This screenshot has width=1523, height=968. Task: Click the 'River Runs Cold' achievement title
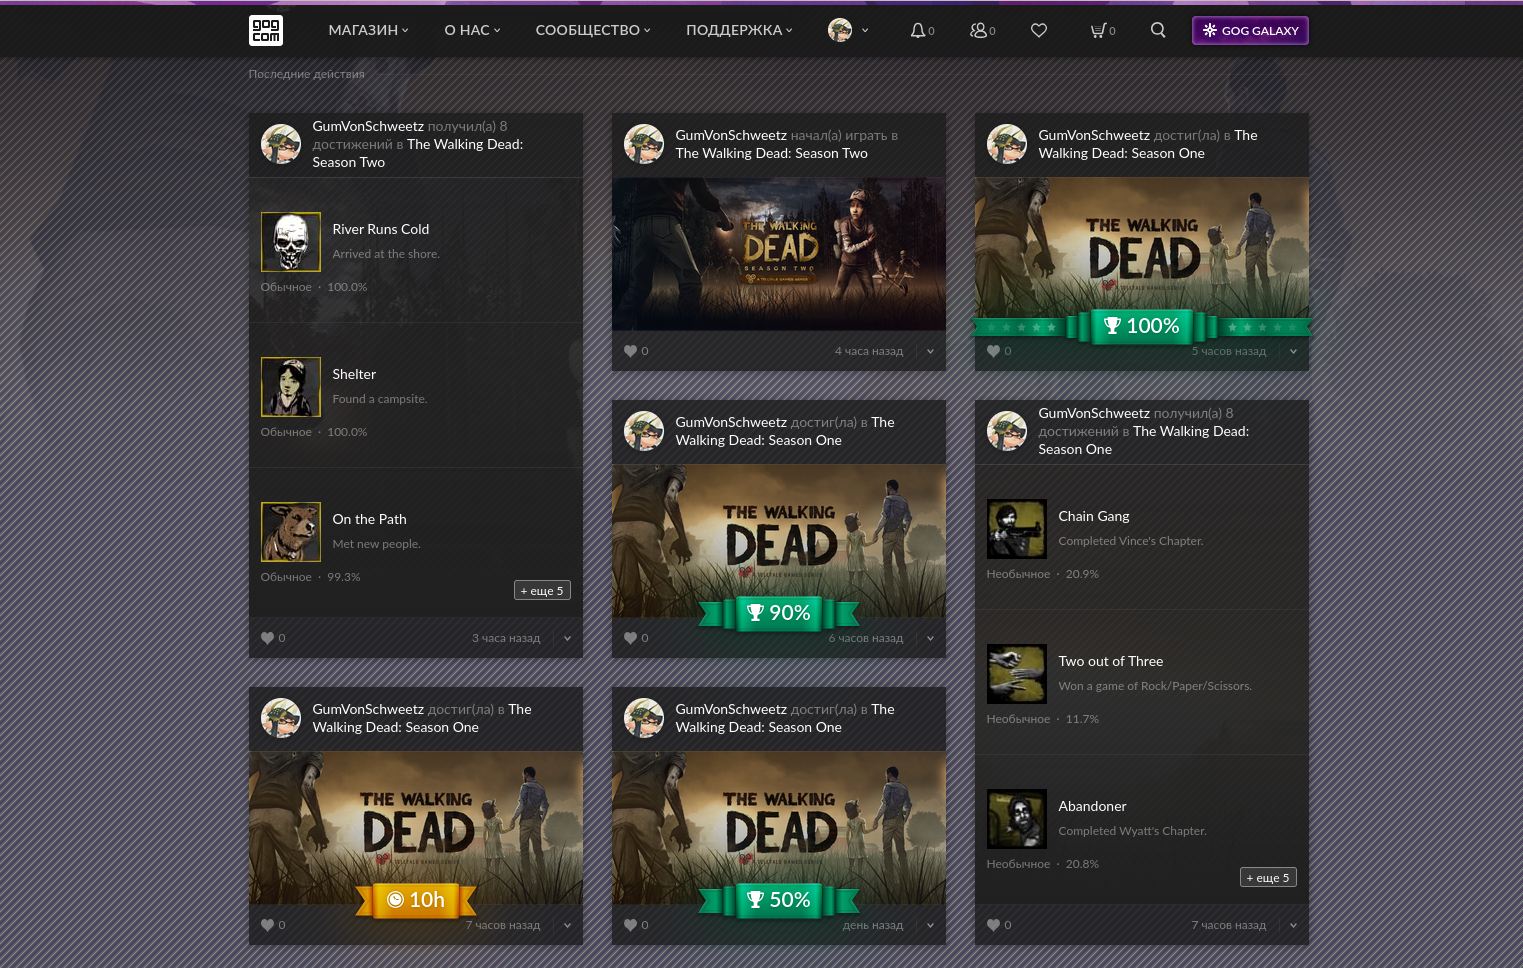coord(381,229)
